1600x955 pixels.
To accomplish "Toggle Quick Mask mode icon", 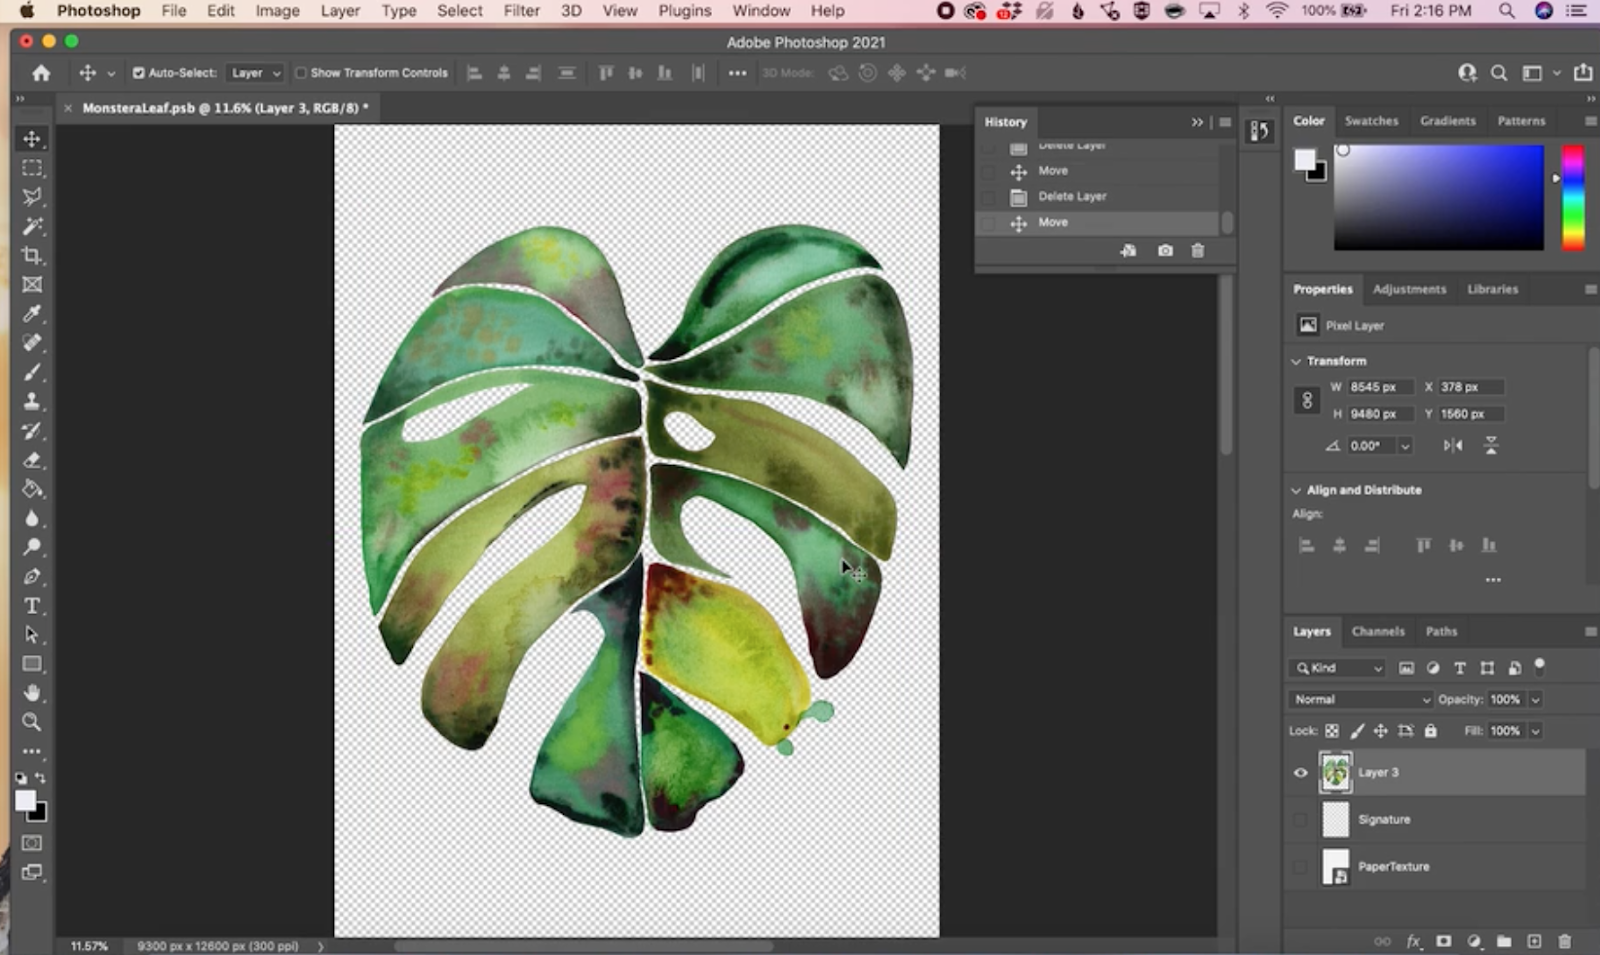I will point(32,843).
